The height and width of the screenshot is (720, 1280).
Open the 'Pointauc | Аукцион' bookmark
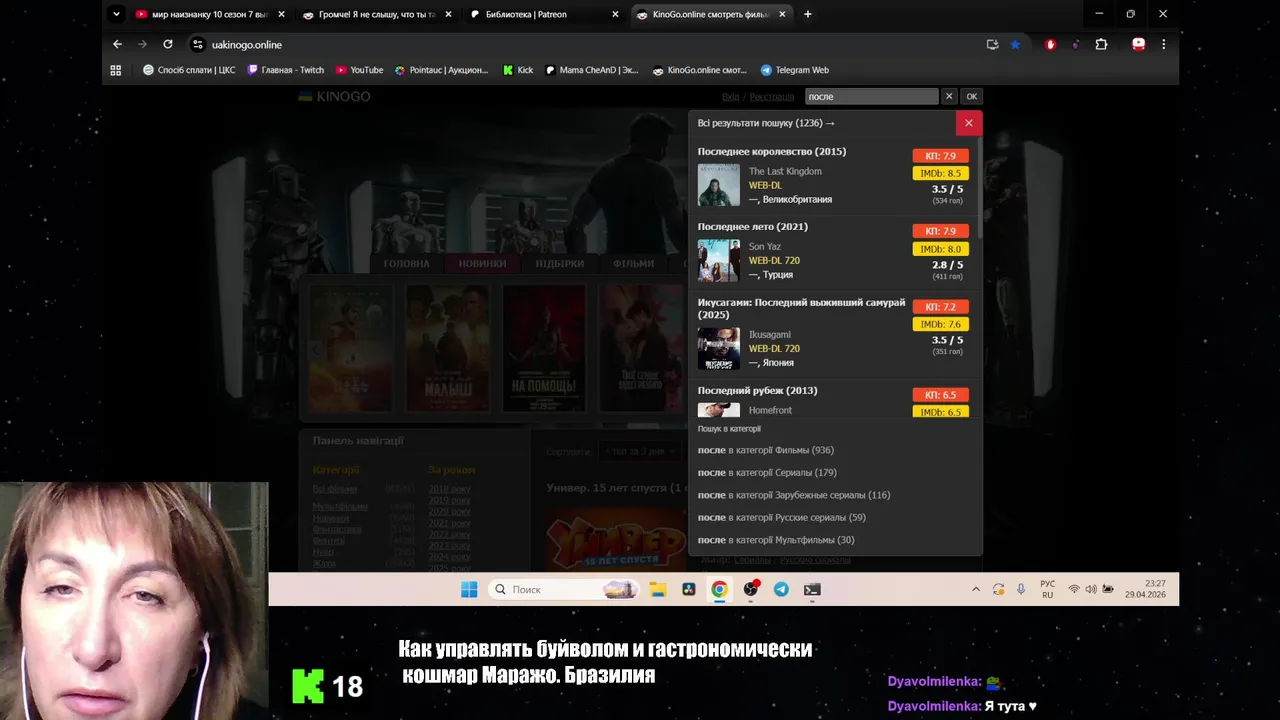pos(441,70)
